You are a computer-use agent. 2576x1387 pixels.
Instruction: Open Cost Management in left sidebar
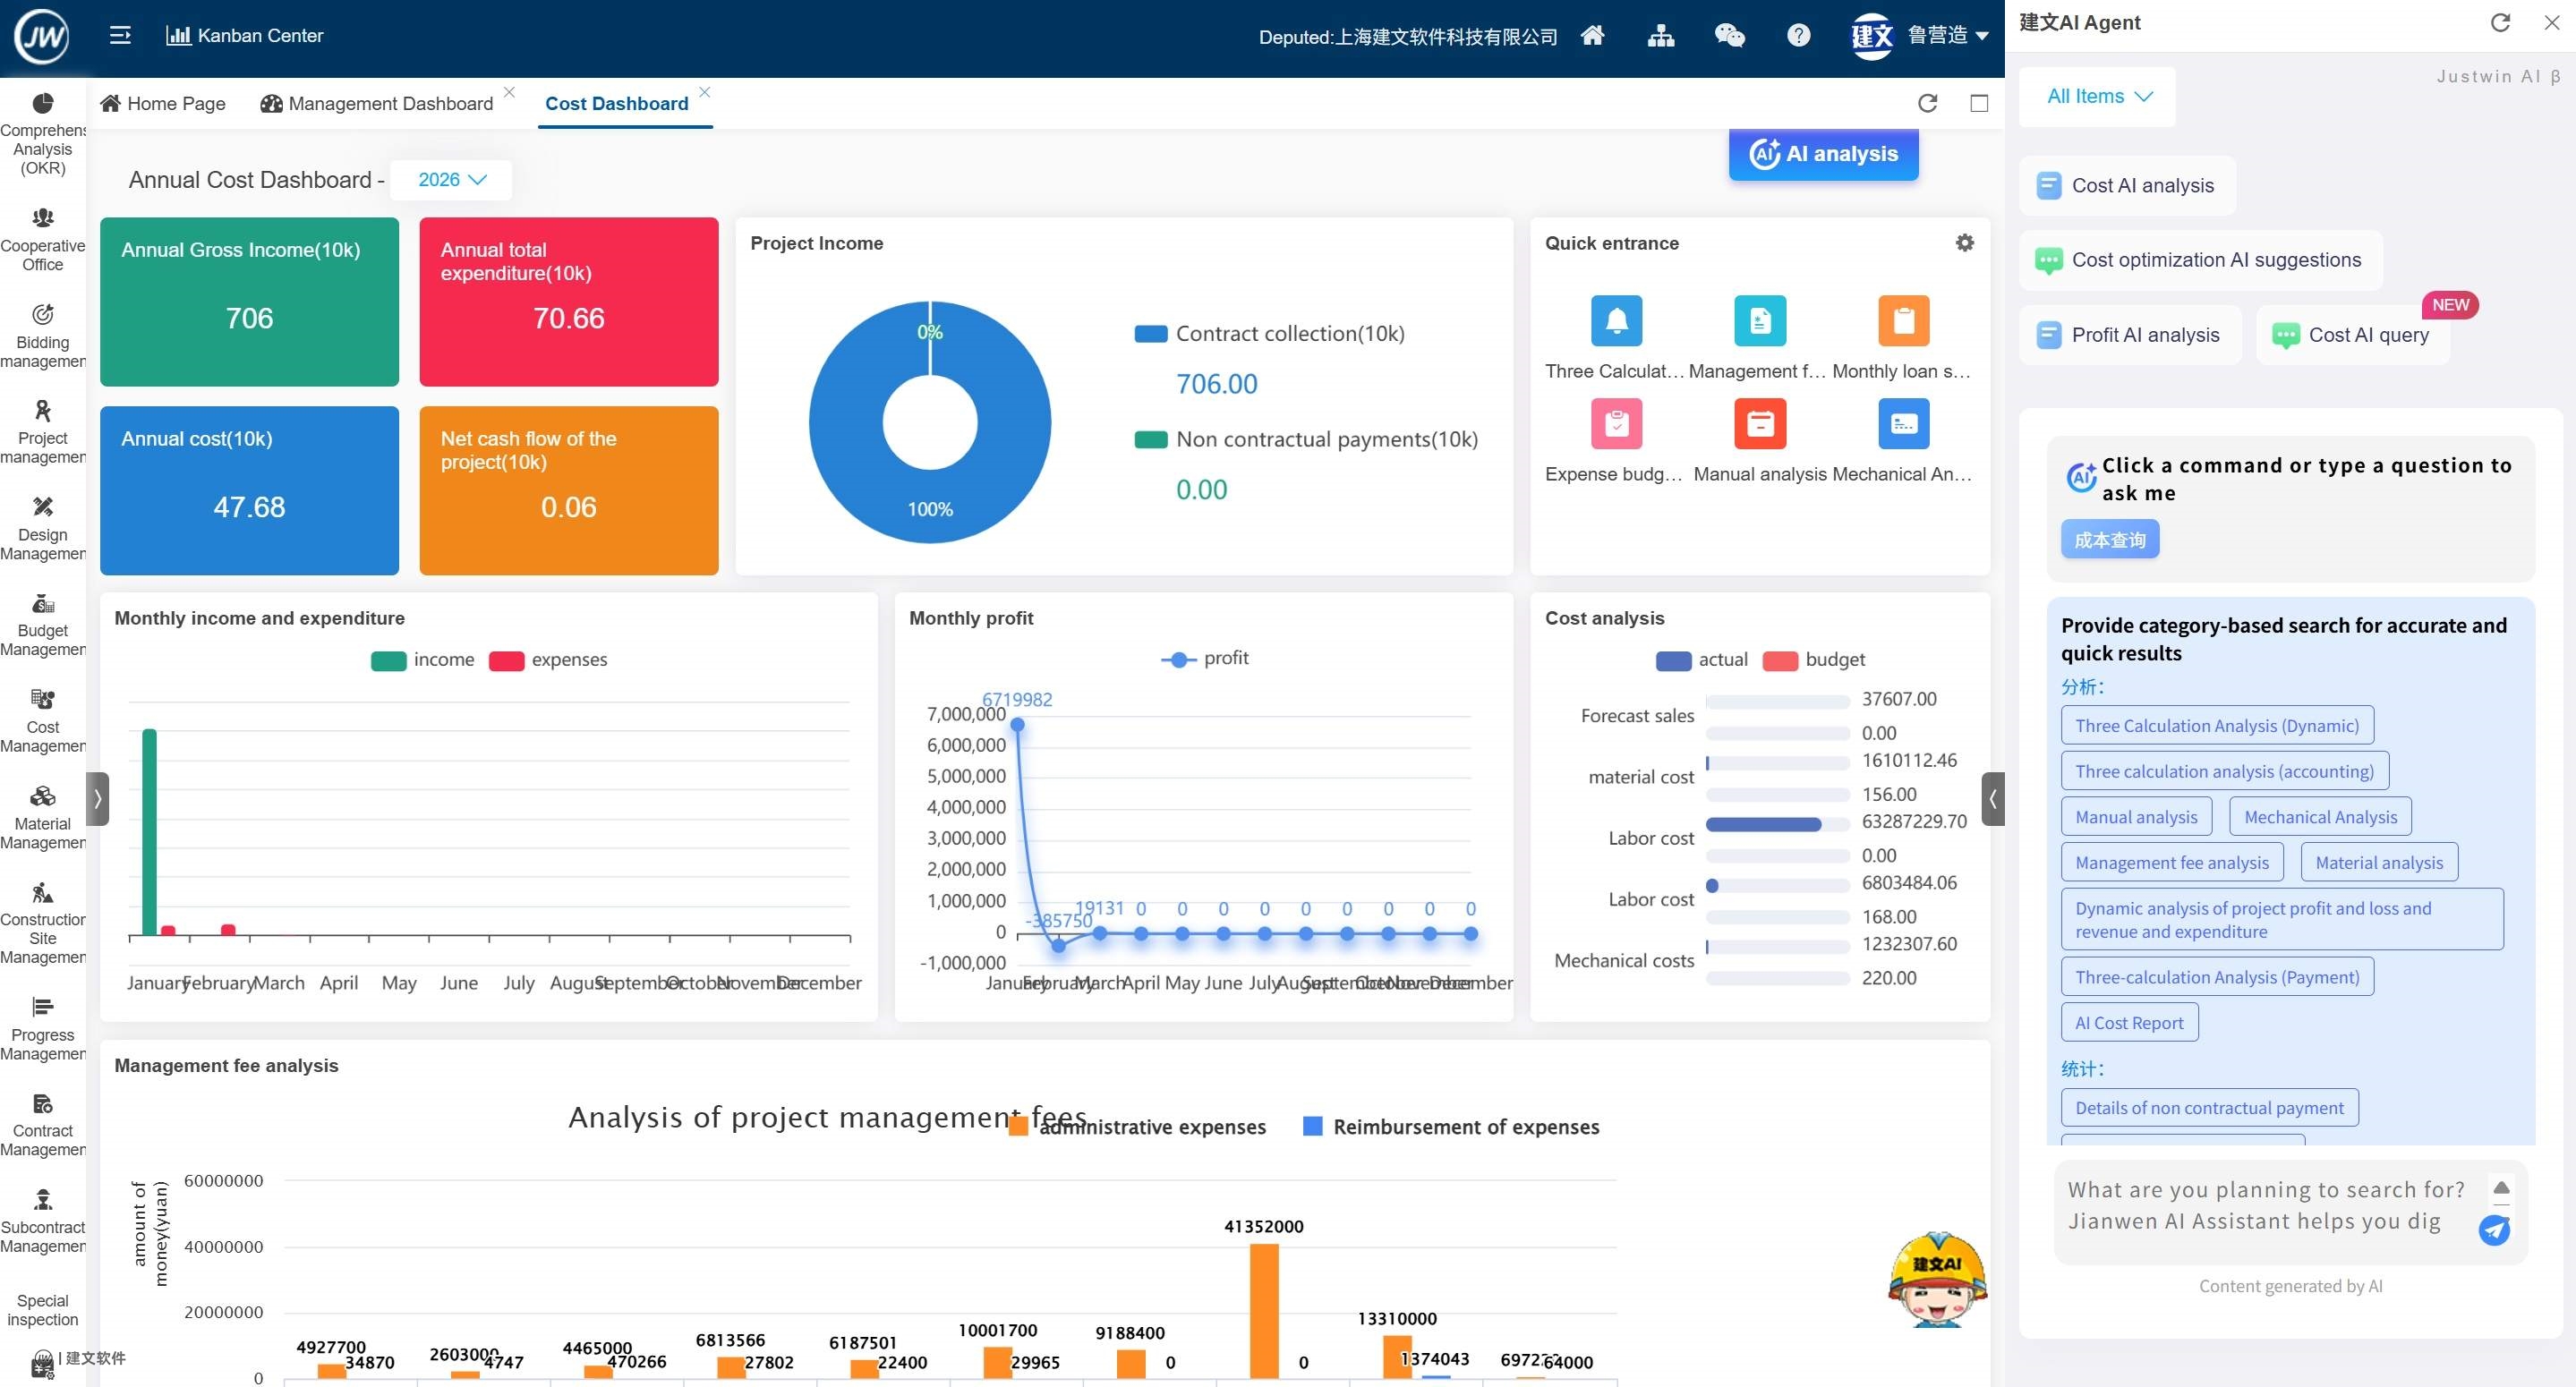(x=43, y=719)
